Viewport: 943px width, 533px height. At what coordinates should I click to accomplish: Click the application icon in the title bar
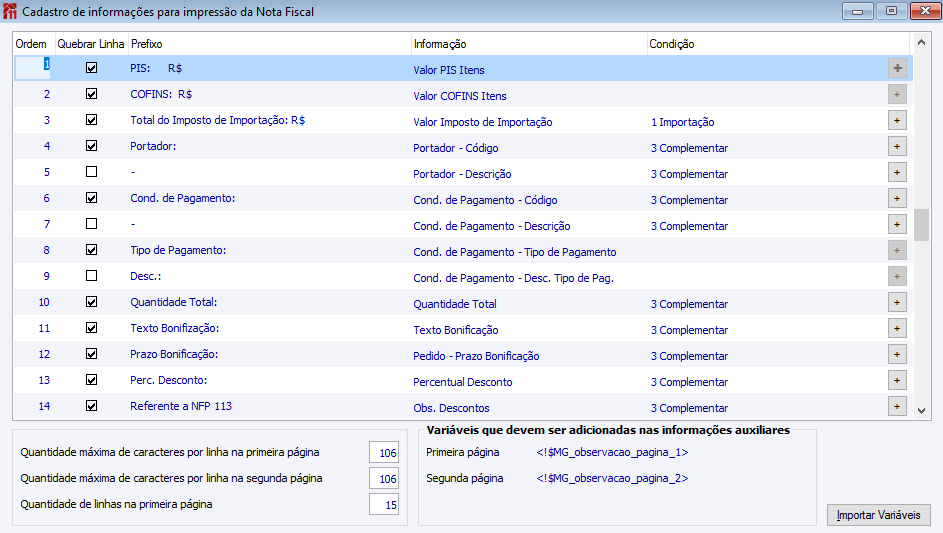pos(10,11)
